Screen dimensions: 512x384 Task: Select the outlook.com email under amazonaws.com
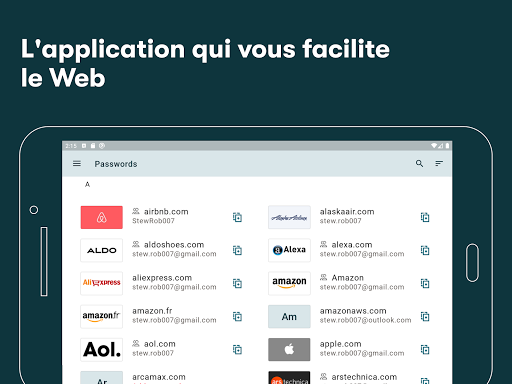pos(365,320)
